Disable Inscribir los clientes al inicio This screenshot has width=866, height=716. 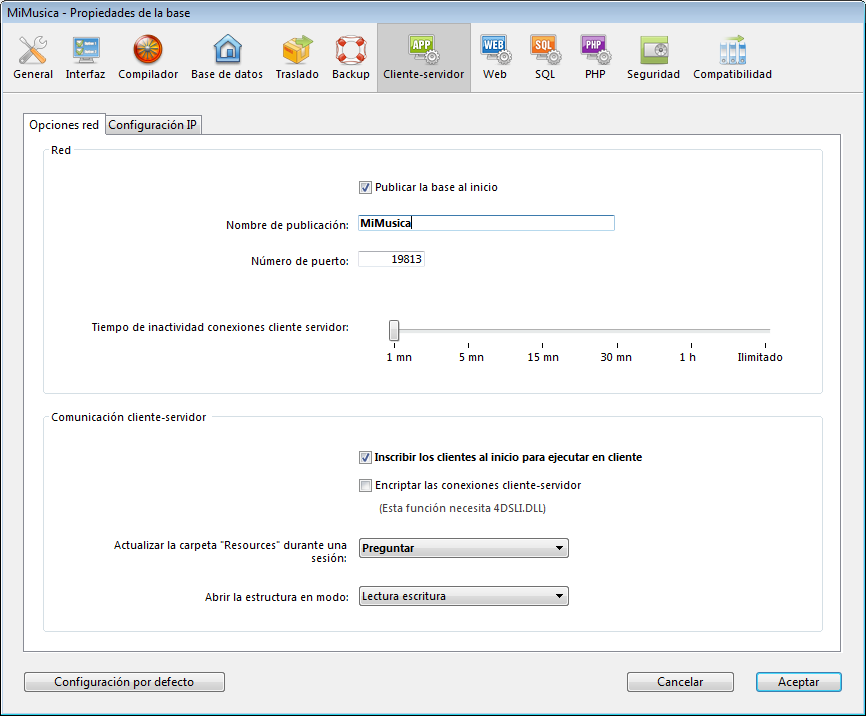click(x=366, y=457)
